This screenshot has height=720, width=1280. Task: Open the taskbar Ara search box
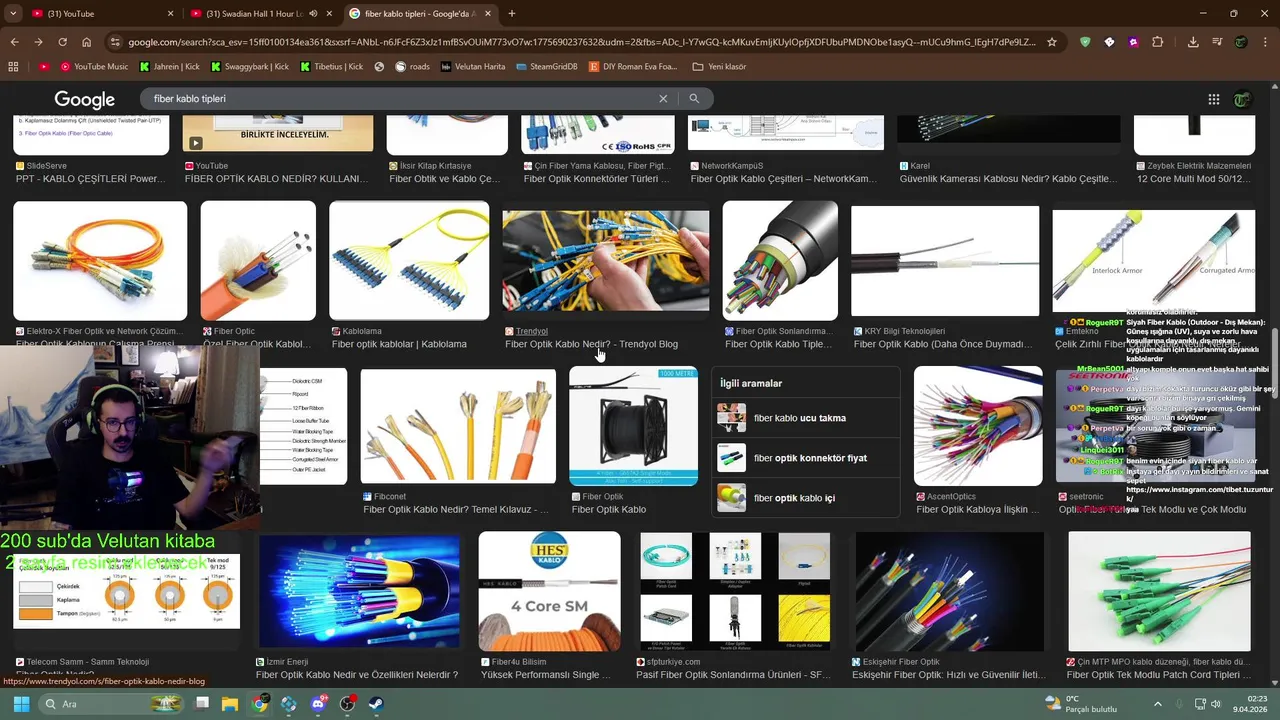coord(113,704)
